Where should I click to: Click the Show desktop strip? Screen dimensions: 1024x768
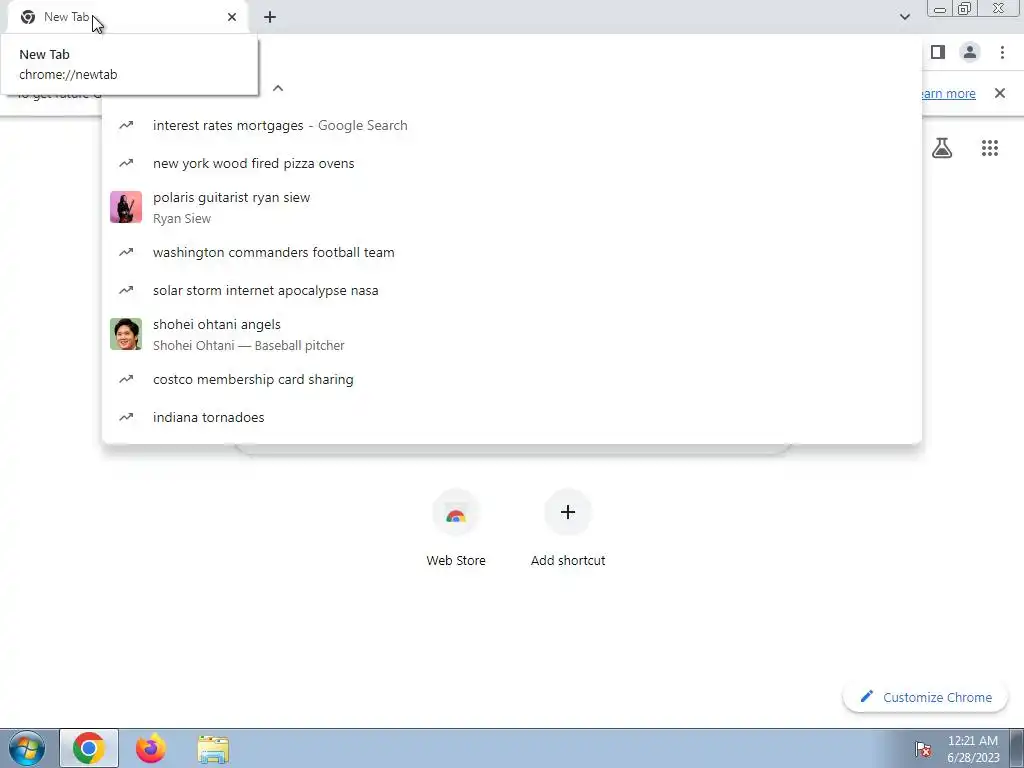pos(1017,748)
